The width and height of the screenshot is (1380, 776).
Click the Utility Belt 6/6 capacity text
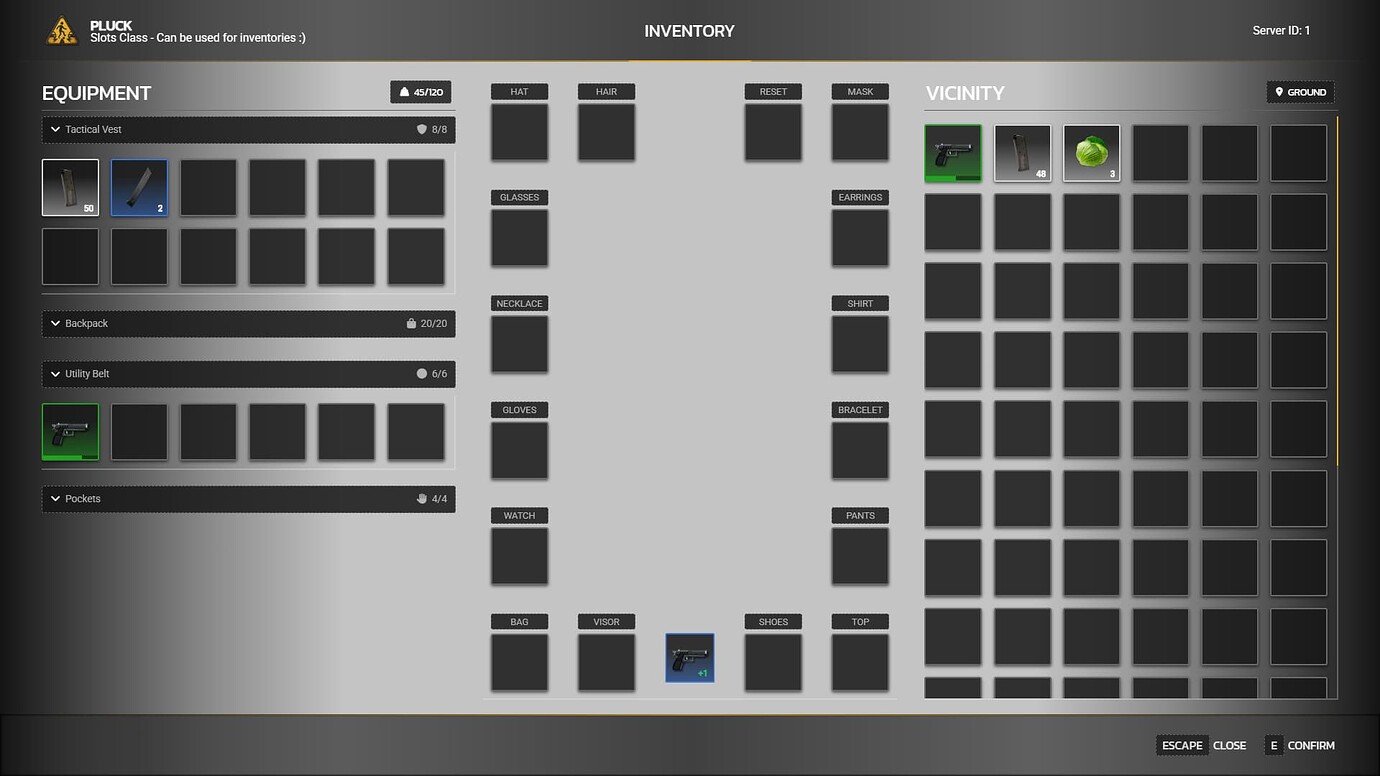coord(439,374)
